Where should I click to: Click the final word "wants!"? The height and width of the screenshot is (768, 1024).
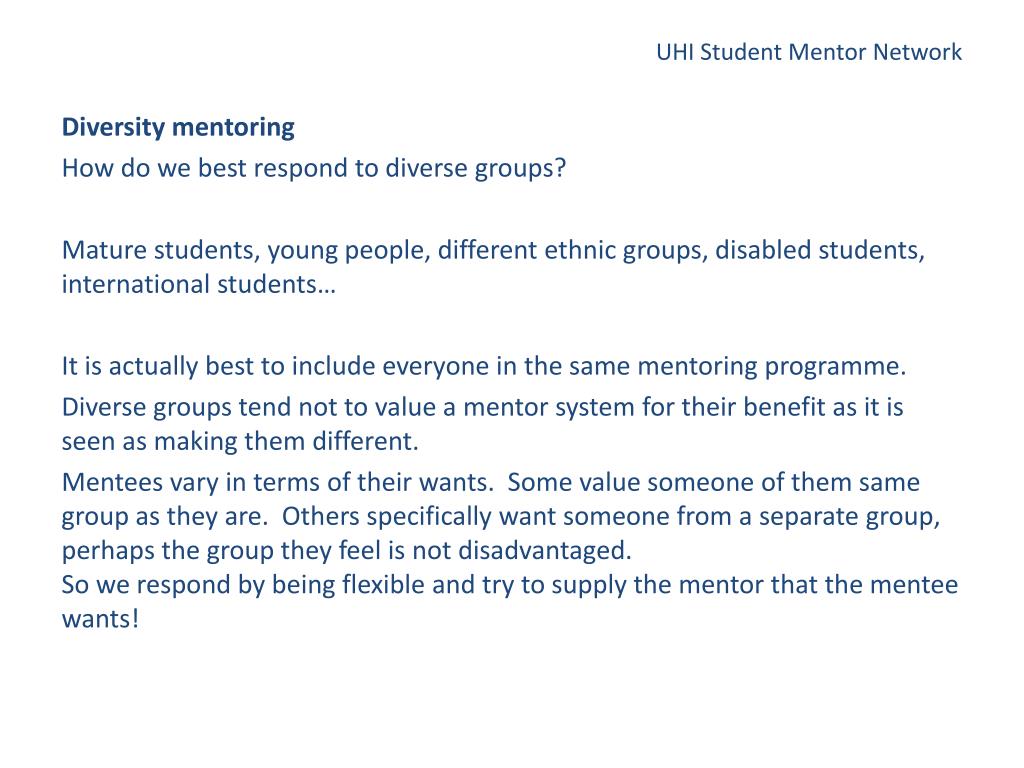click(x=101, y=619)
